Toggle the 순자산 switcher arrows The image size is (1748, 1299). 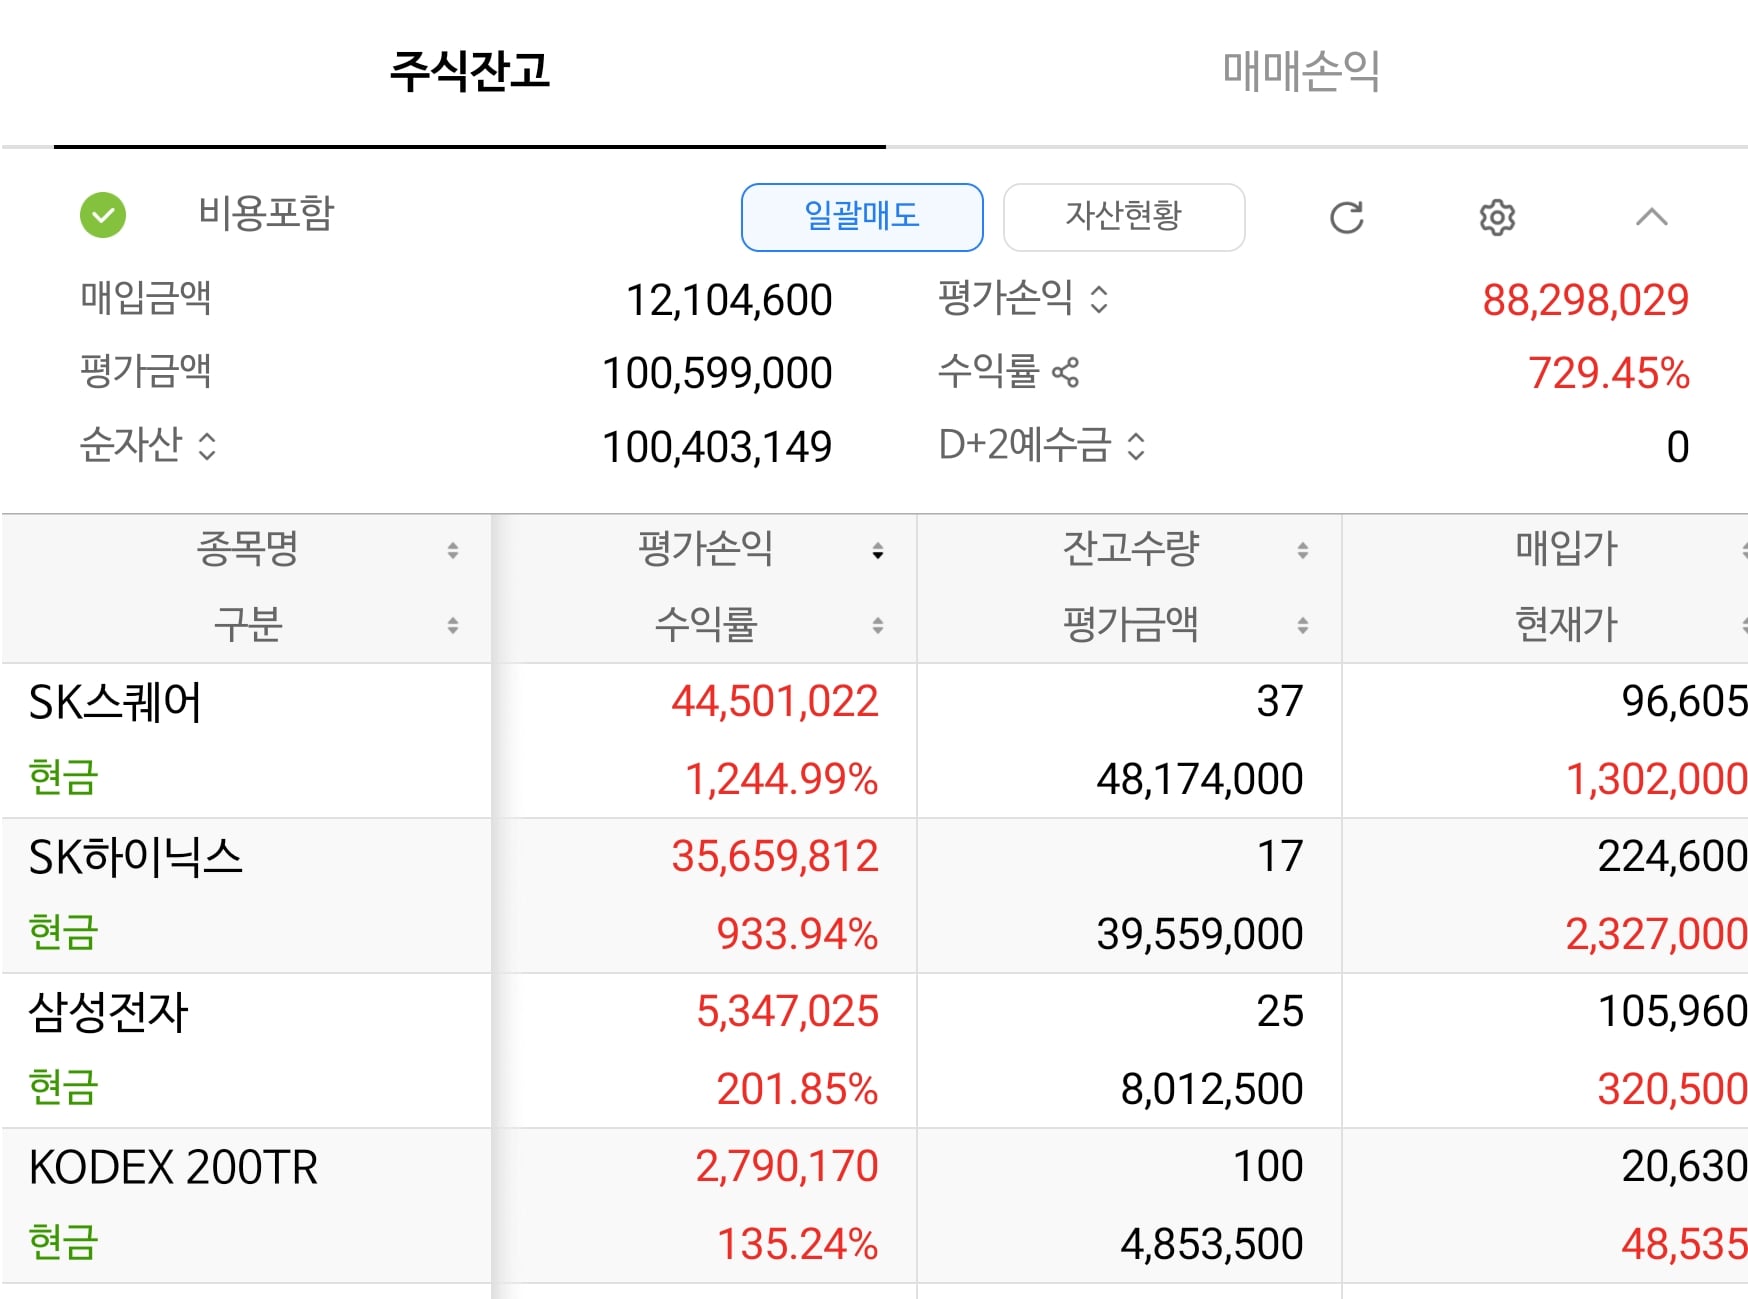click(207, 445)
